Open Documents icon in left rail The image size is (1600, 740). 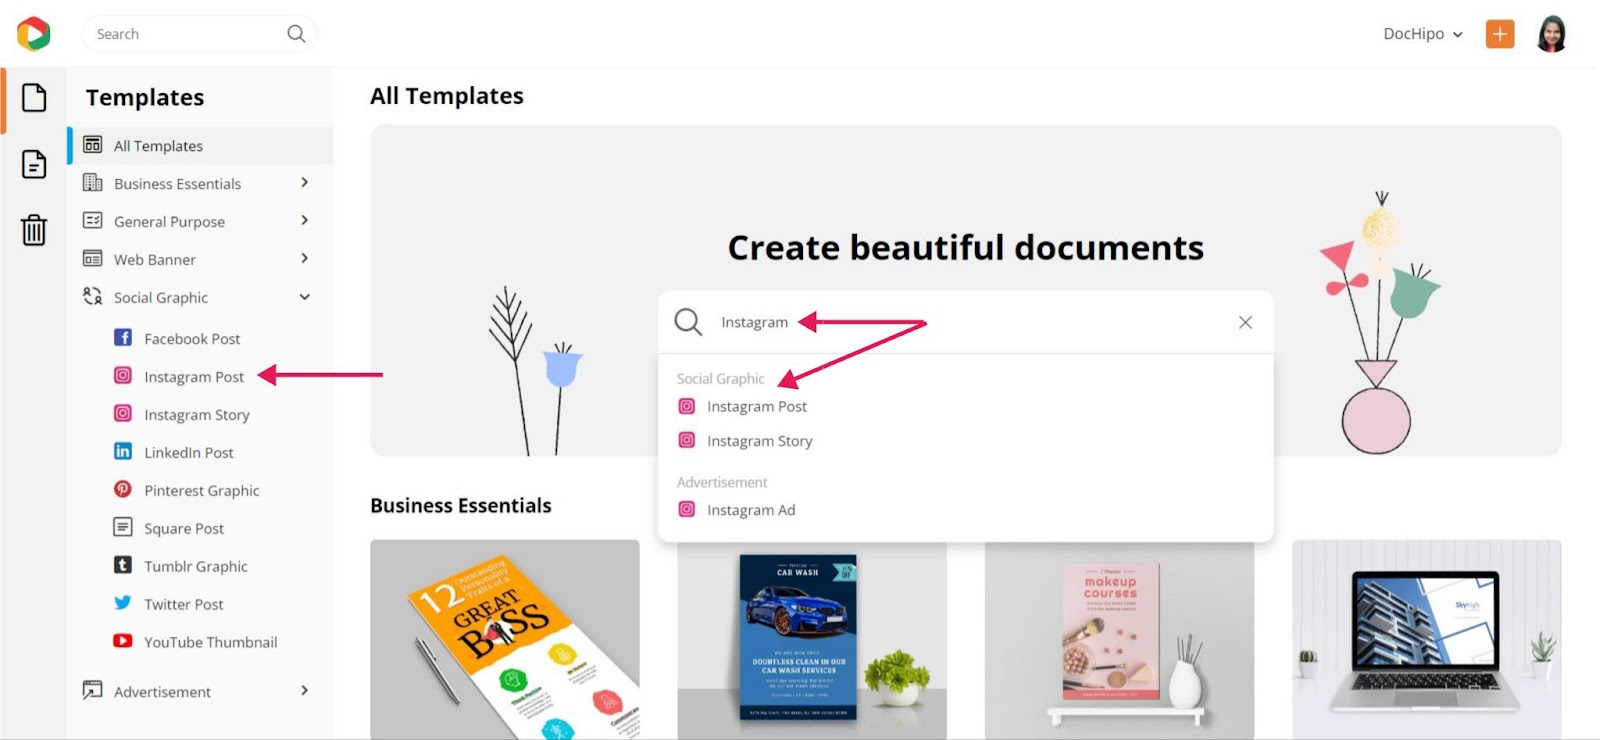click(x=34, y=164)
